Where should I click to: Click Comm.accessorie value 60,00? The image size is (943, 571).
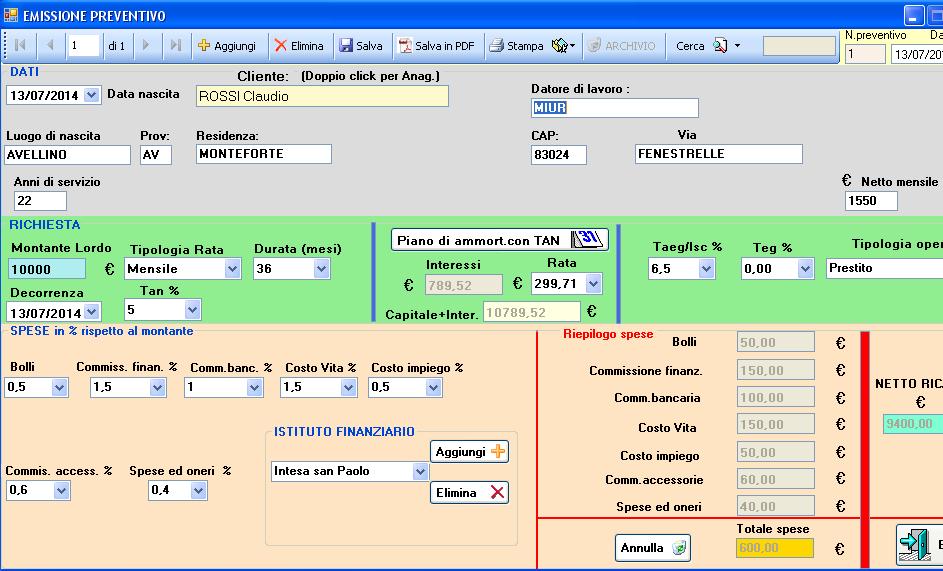coord(775,479)
